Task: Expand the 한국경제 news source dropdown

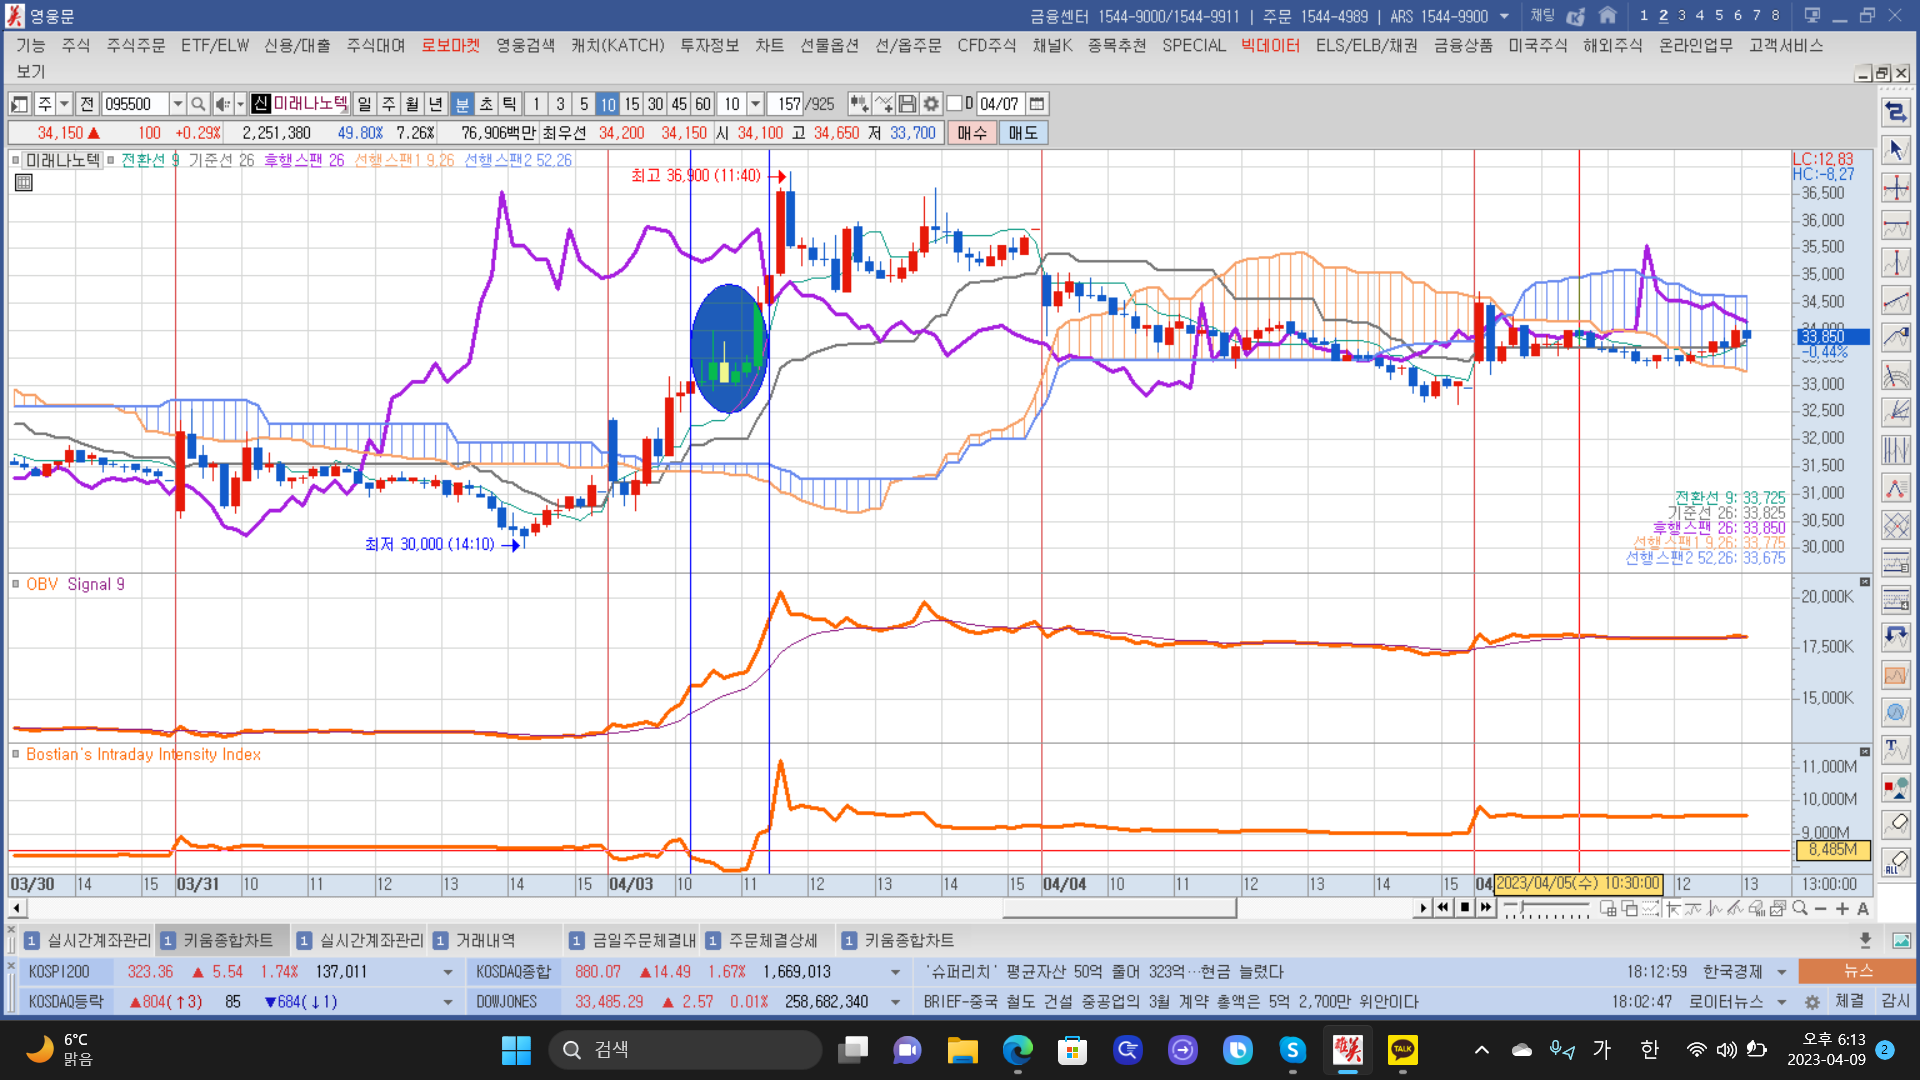Action: pyautogui.click(x=1782, y=972)
